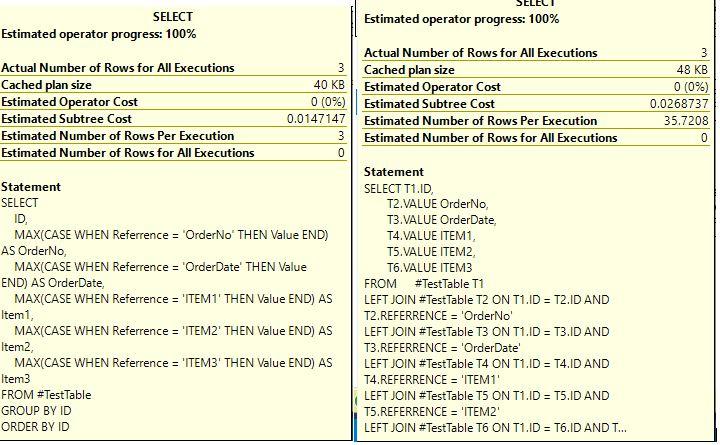This screenshot has width=720, height=445.
Task: Click the 'Cached plan size' label beside 40 KB
Action: pyautogui.click(x=46, y=85)
